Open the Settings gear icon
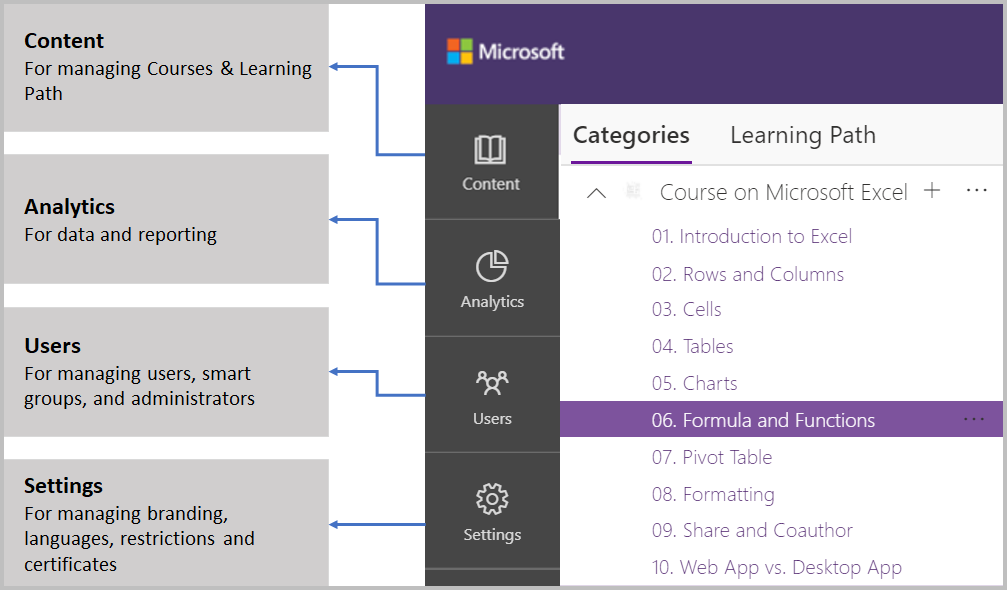The width and height of the screenshot is (1007, 590). (x=492, y=499)
